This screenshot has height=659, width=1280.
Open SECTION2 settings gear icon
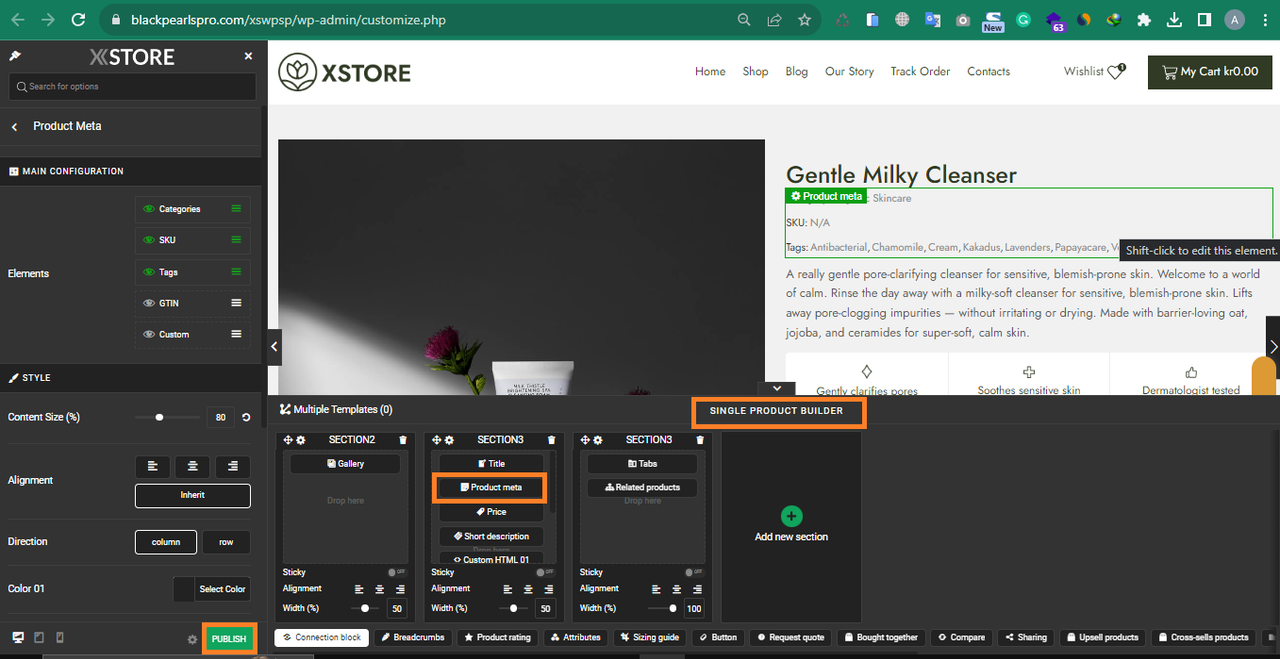point(301,440)
